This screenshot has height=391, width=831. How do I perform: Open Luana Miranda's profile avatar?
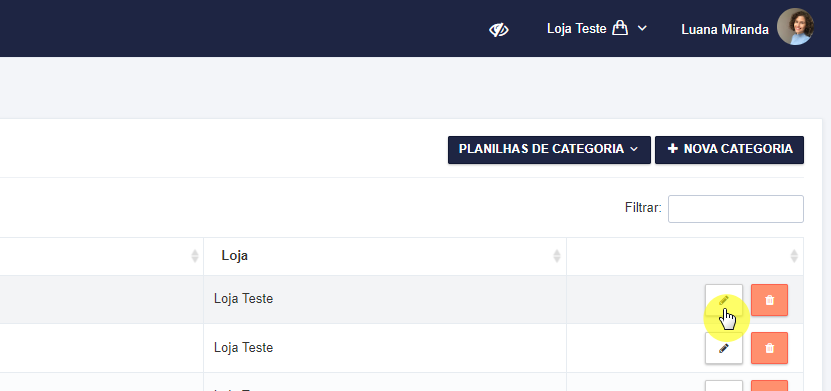(x=795, y=26)
